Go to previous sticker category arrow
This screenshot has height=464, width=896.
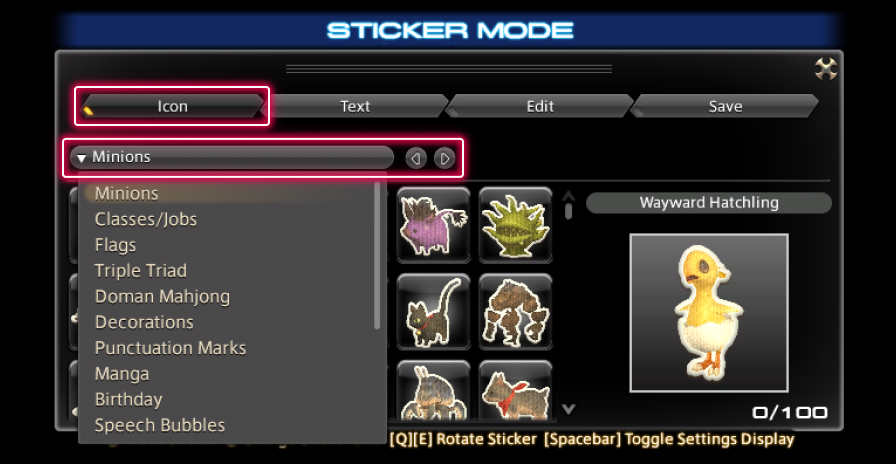(416, 158)
